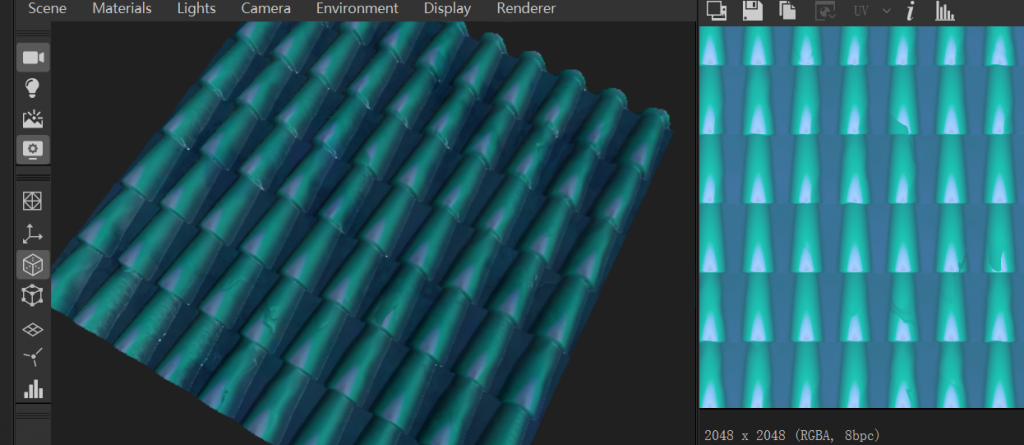Click the save floppy disk icon
Viewport: 1024px width, 445px height.
coord(751,11)
